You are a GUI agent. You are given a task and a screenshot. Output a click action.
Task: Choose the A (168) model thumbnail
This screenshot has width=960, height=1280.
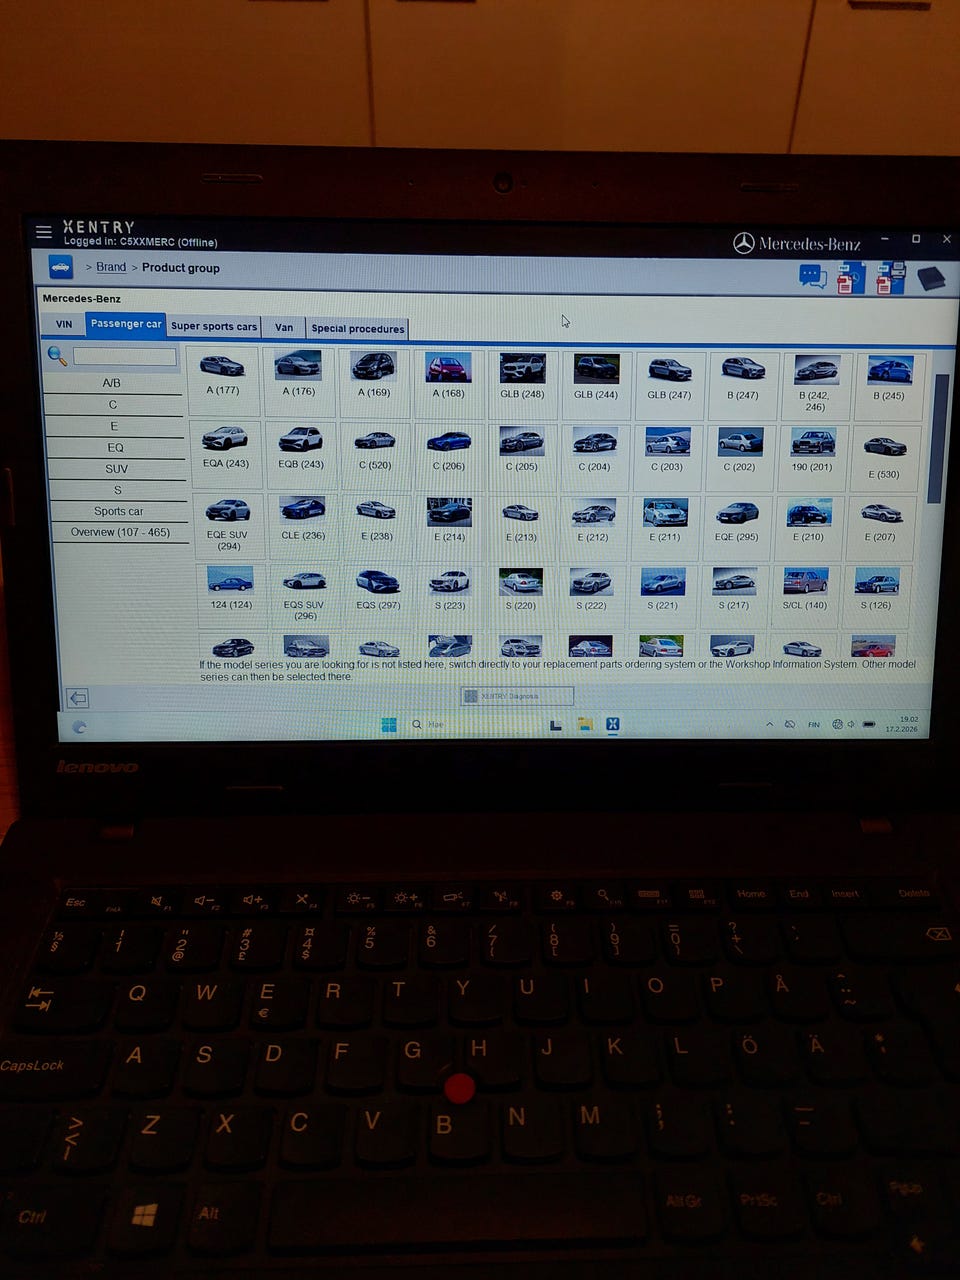(448, 381)
